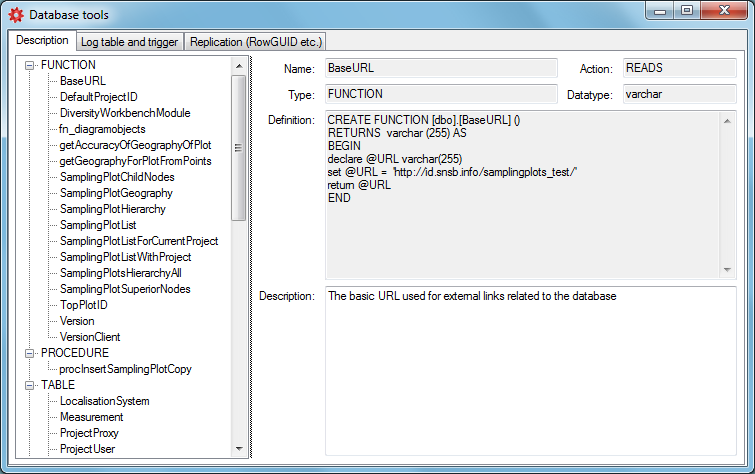Select DefaultProjectID in the function tree
Viewport: 755px width, 474px height.
click(98, 97)
